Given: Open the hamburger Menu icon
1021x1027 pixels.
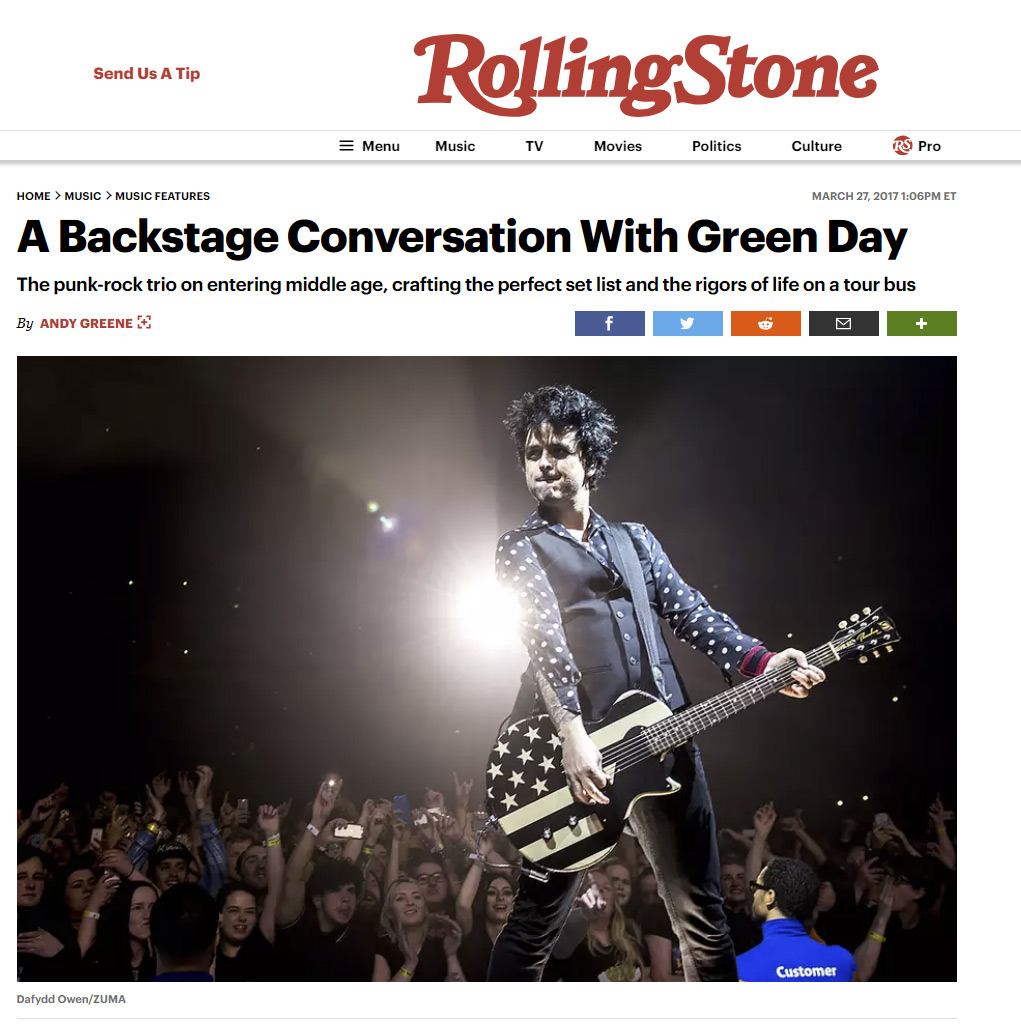Looking at the screenshot, I should coord(346,146).
